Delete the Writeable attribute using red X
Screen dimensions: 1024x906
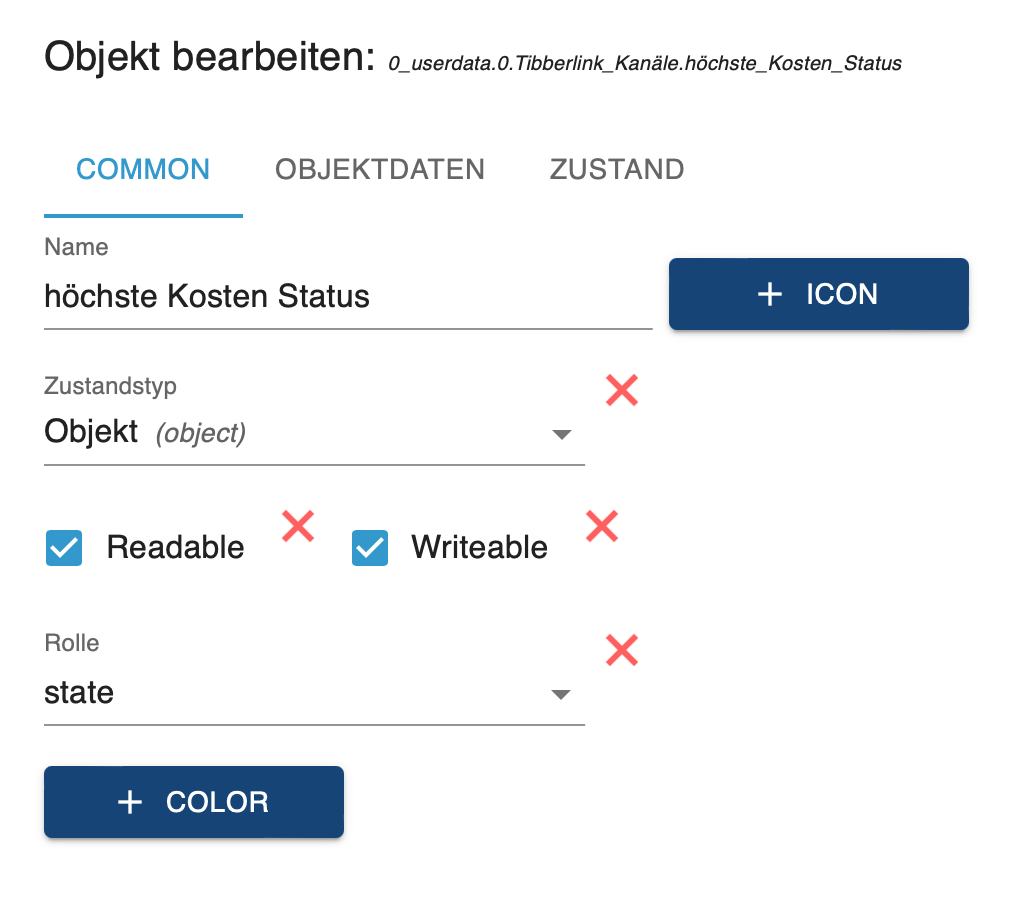601,525
